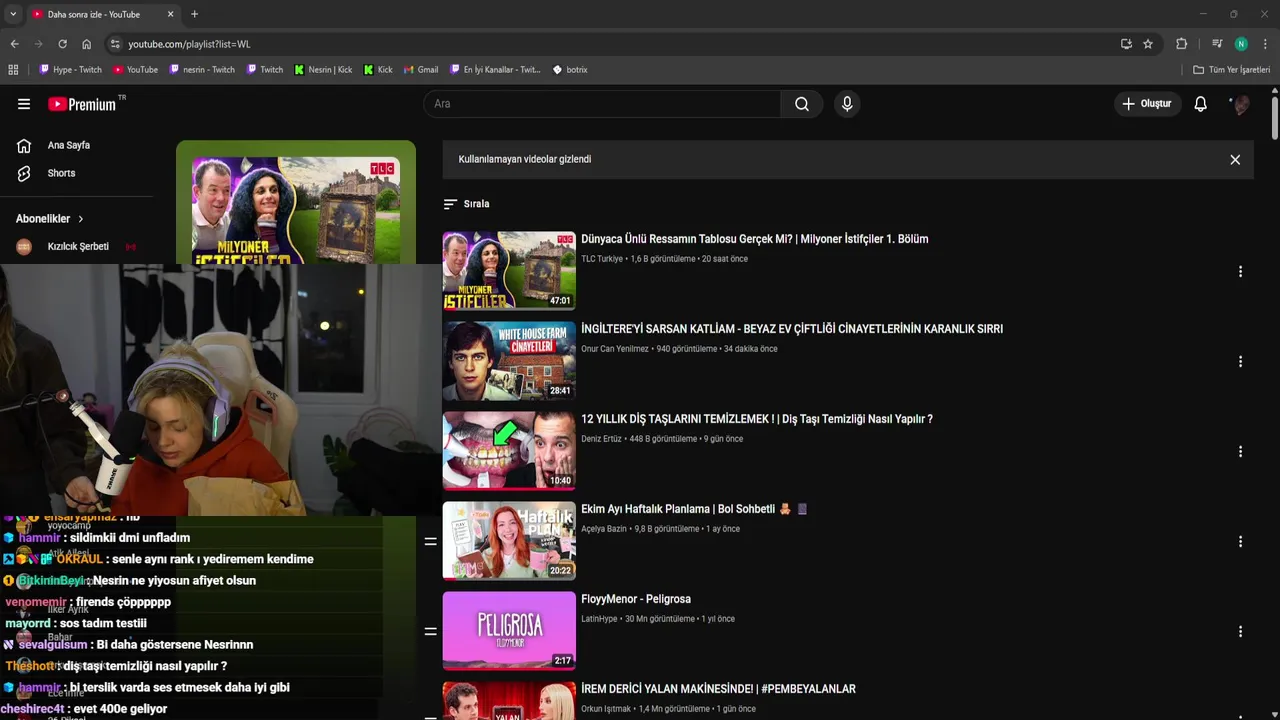Open the tab search dropdown arrow
This screenshot has height=720, width=1280.
[13, 14]
